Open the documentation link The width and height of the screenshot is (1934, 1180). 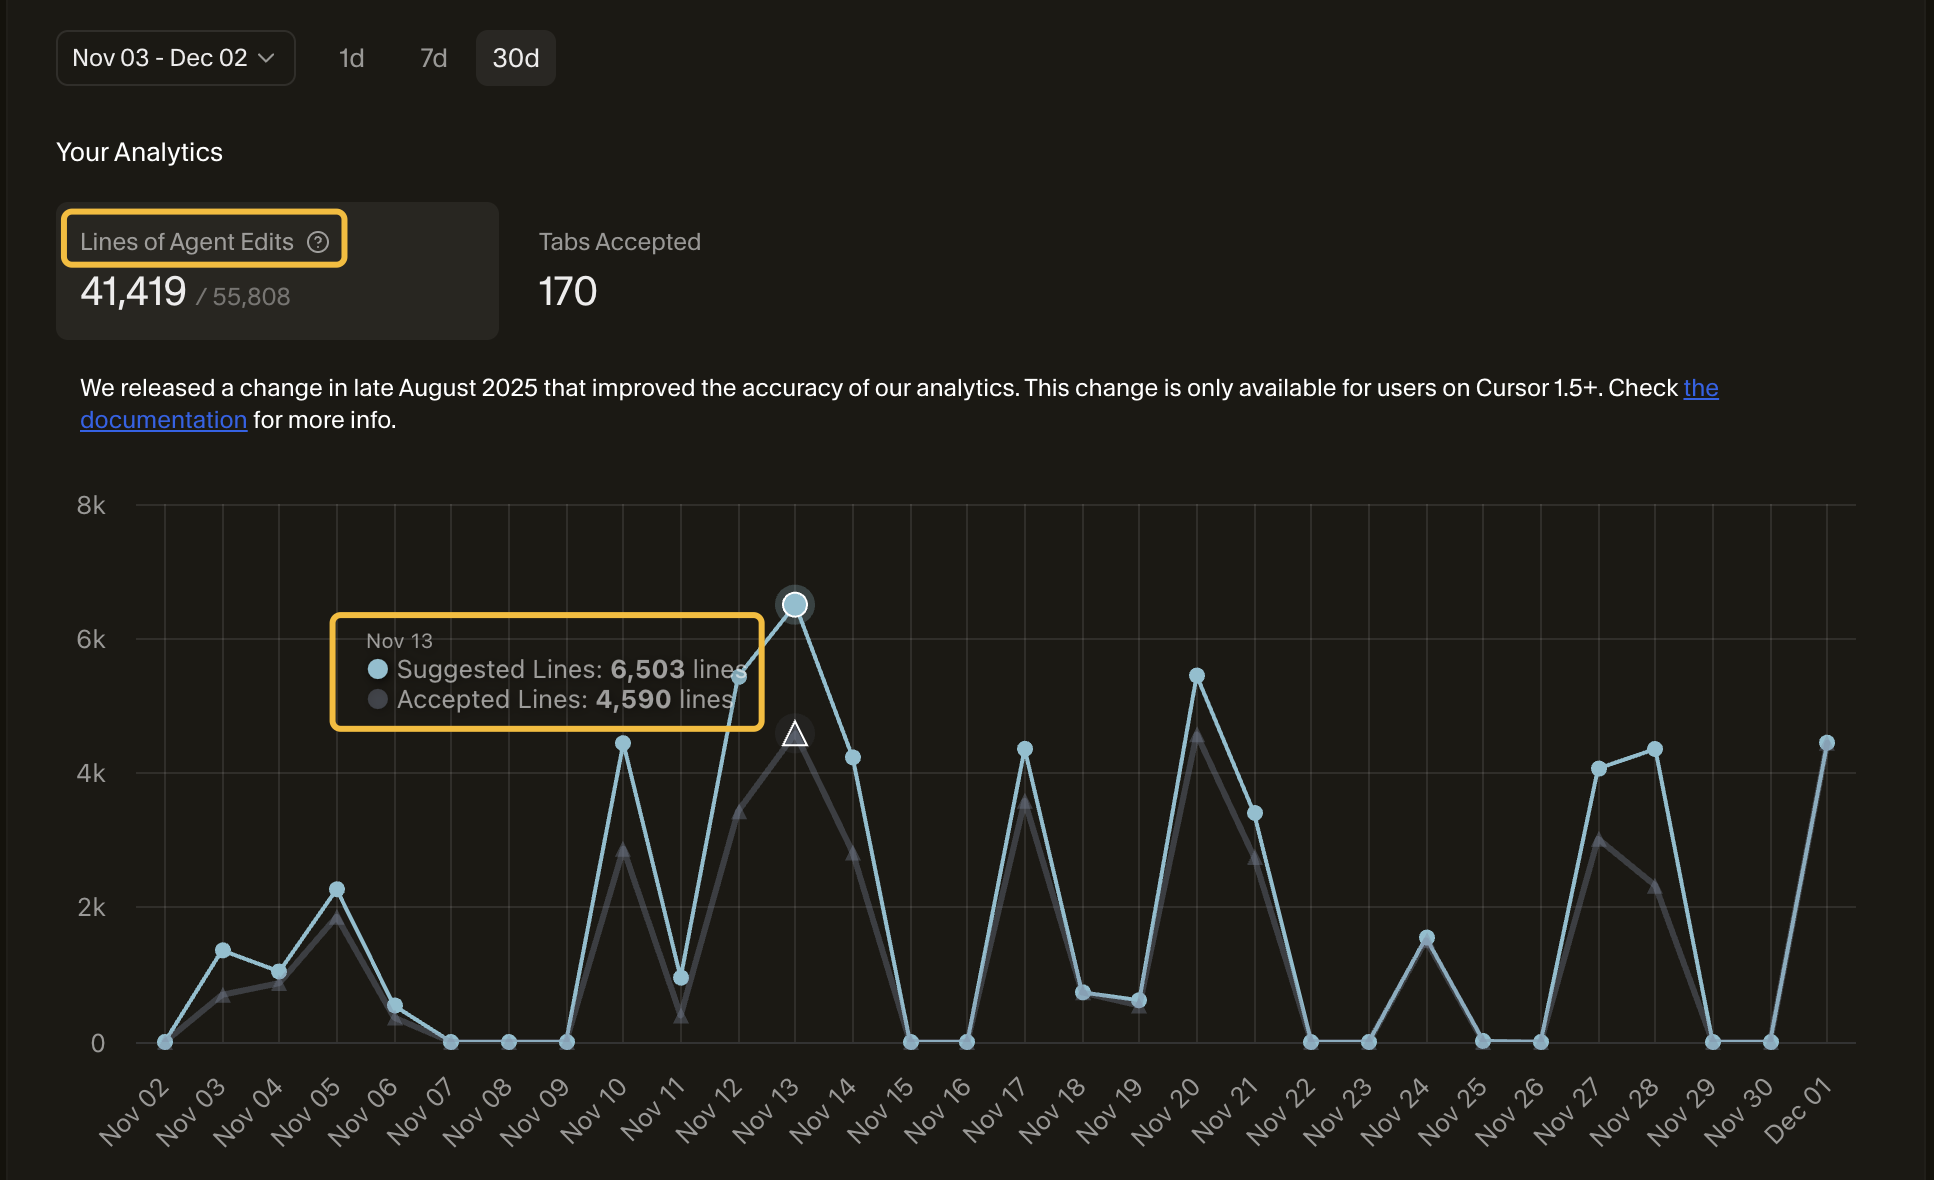pos(164,419)
